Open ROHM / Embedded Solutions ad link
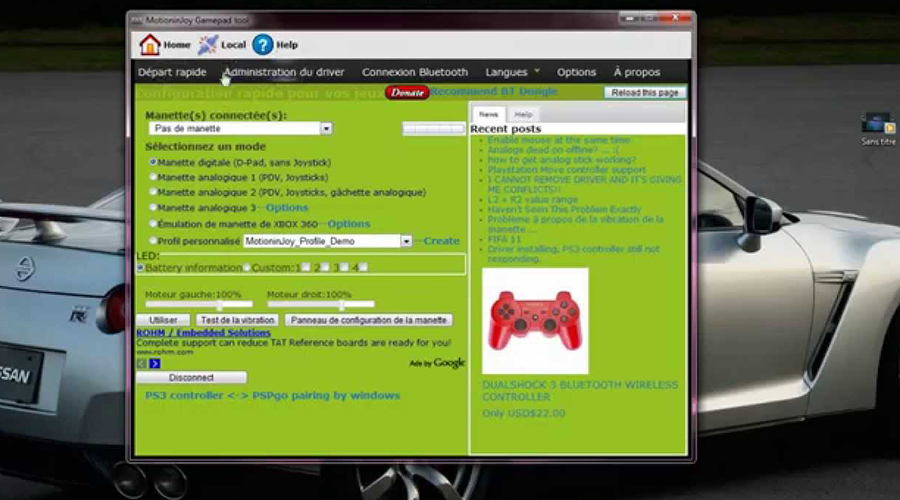The image size is (900, 500). pyautogui.click(x=203, y=333)
